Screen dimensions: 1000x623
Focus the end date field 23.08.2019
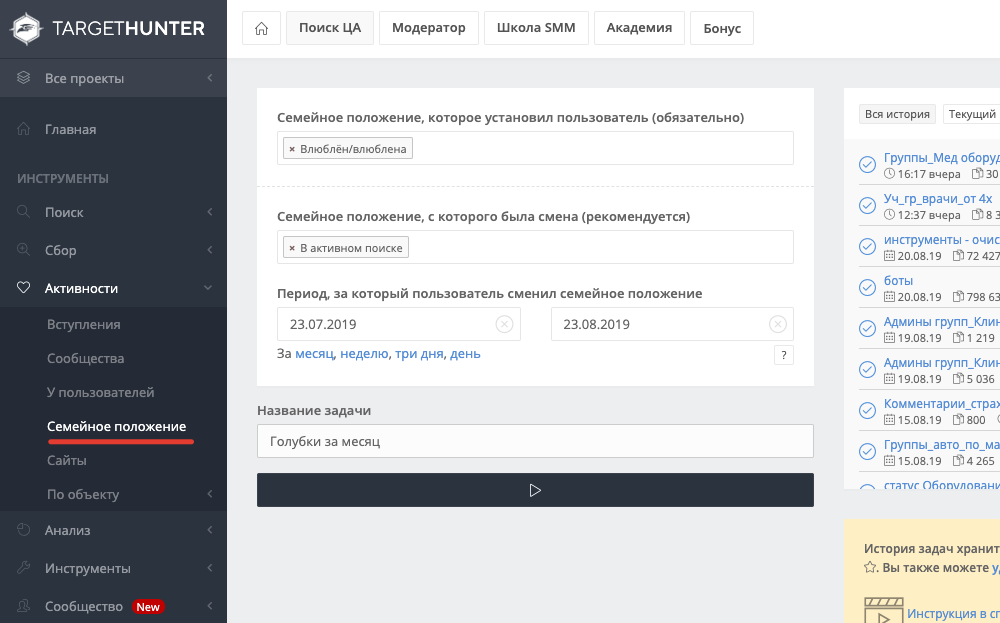(x=672, y=324)
